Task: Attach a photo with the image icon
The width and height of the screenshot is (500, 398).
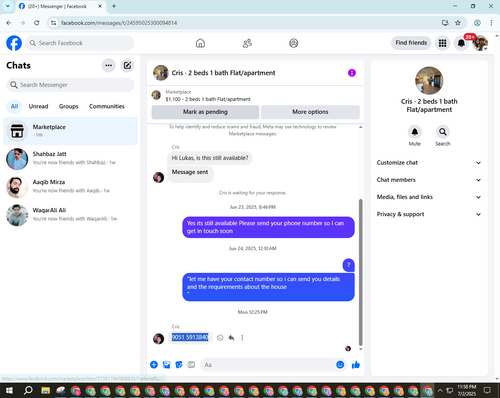Action: click(x=166, y=365)
